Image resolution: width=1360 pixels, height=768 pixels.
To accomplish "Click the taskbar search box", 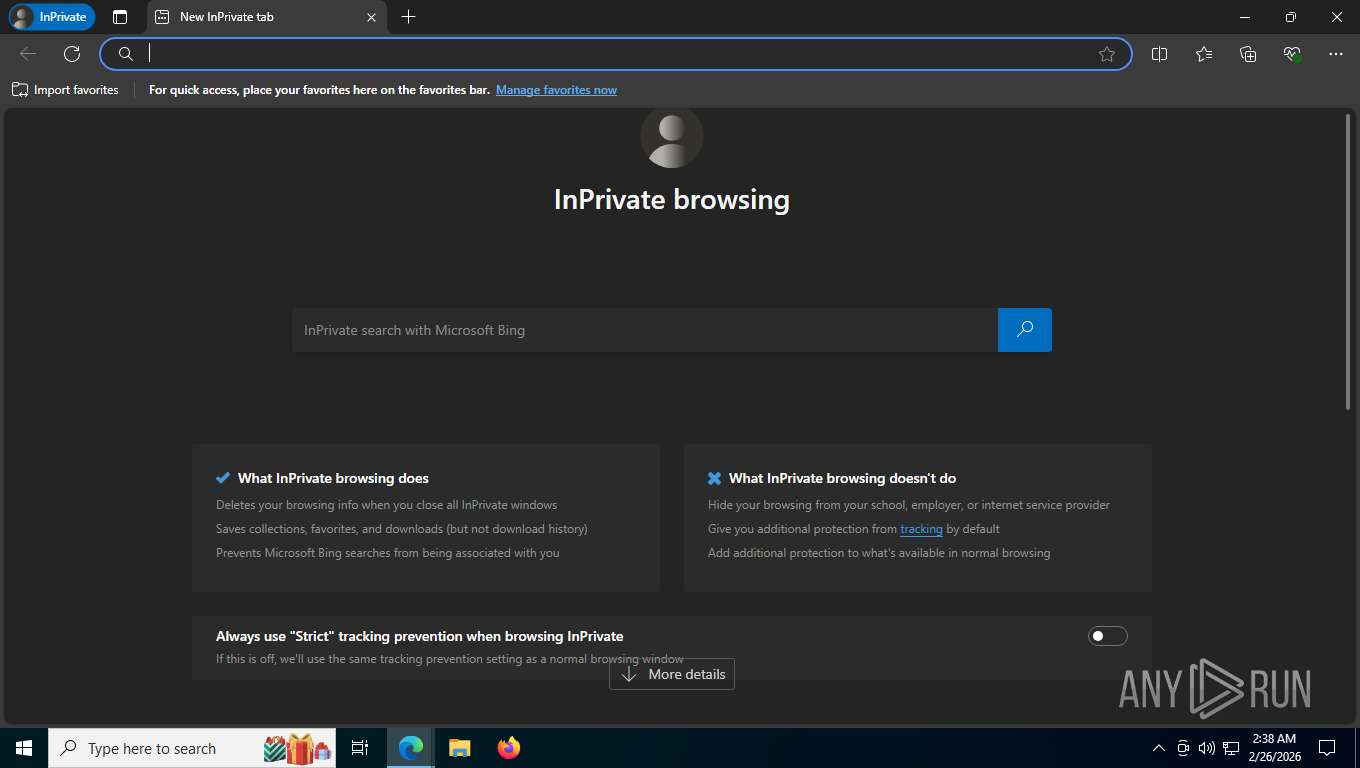I will coord(193,748).
